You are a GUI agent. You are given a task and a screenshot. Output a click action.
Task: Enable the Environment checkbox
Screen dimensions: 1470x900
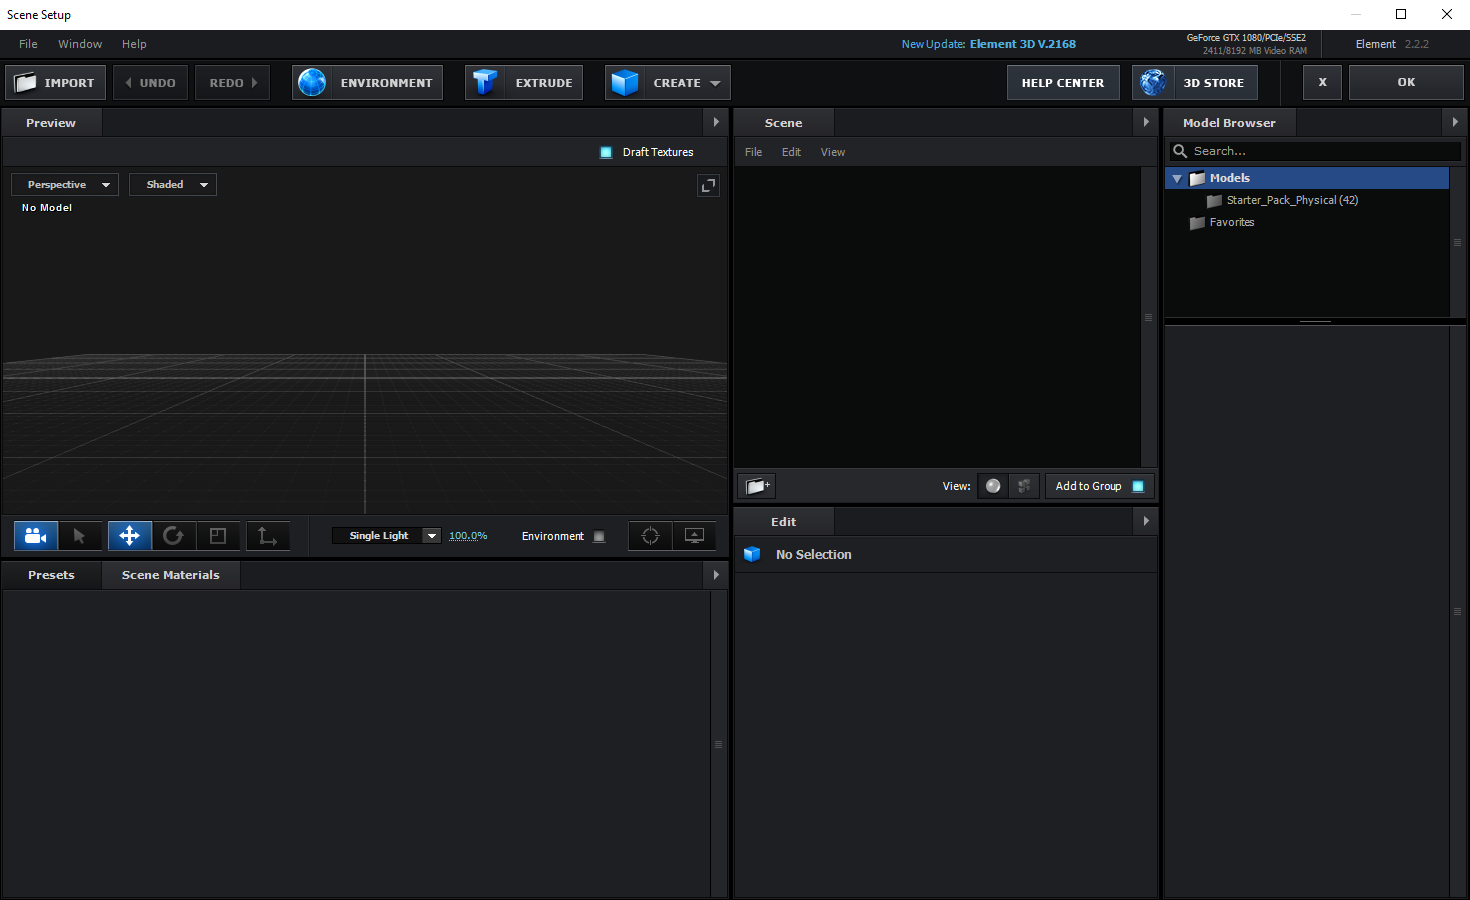(x=599, y=537)
